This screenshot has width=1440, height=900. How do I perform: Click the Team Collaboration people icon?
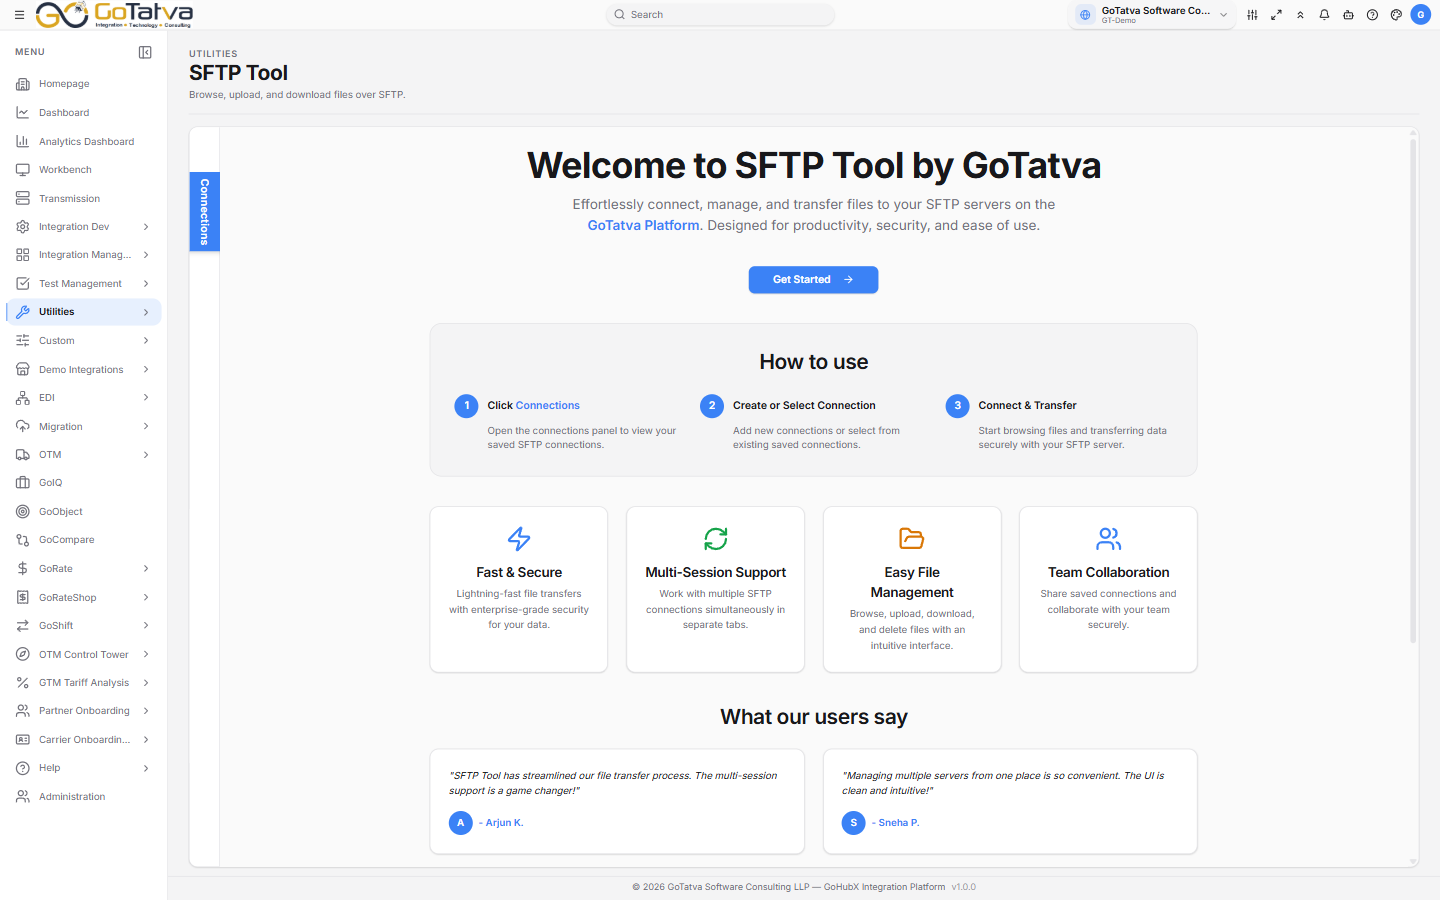click(1109, 539)
